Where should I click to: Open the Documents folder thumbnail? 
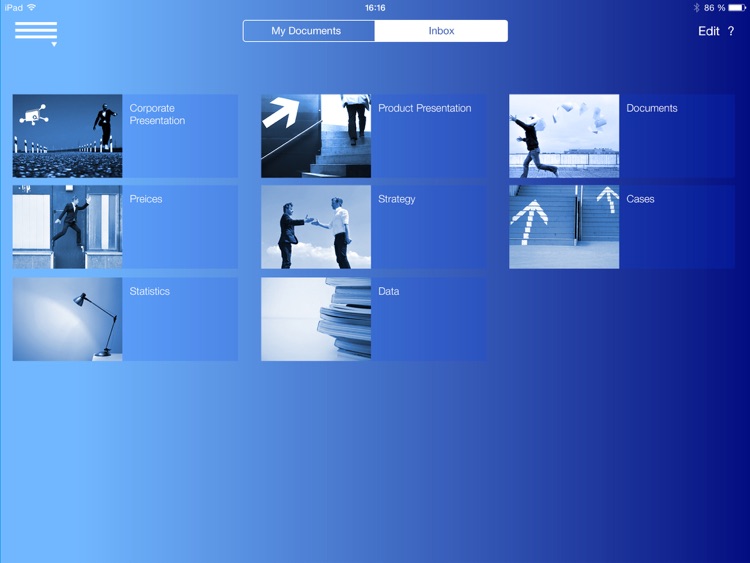tap(564, 136)
